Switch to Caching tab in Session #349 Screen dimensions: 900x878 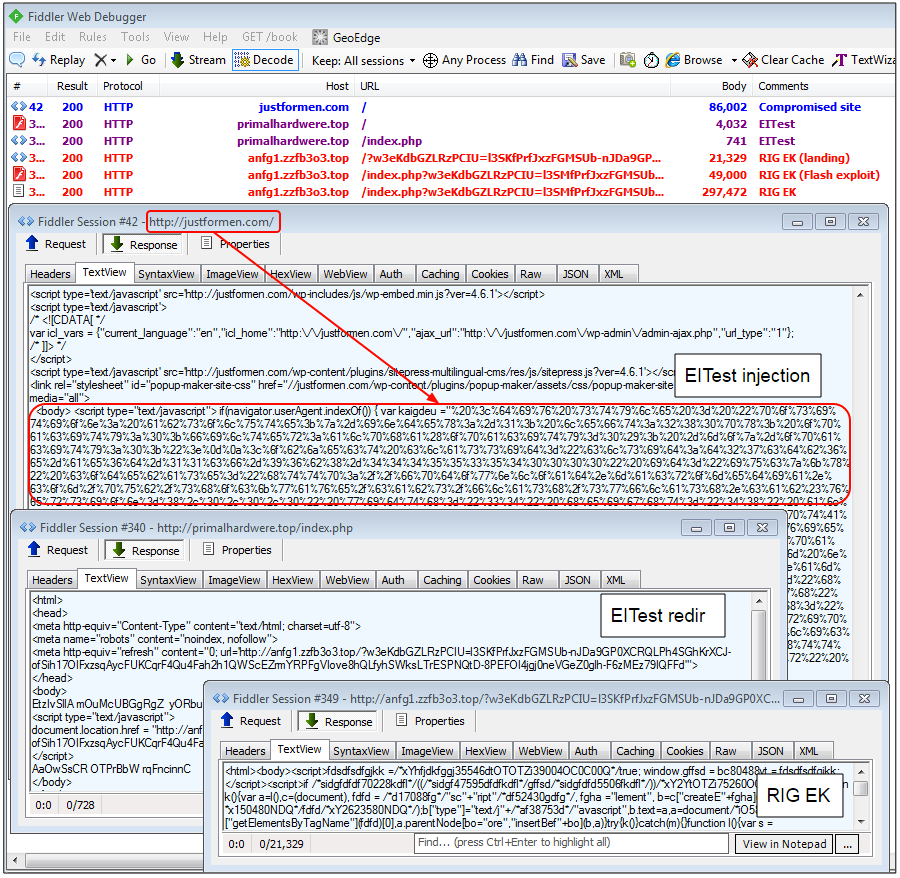click(635, 751)
